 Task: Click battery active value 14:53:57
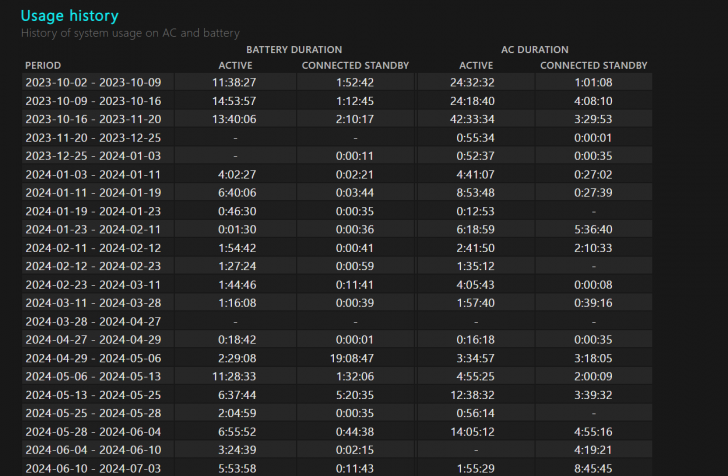235,100
